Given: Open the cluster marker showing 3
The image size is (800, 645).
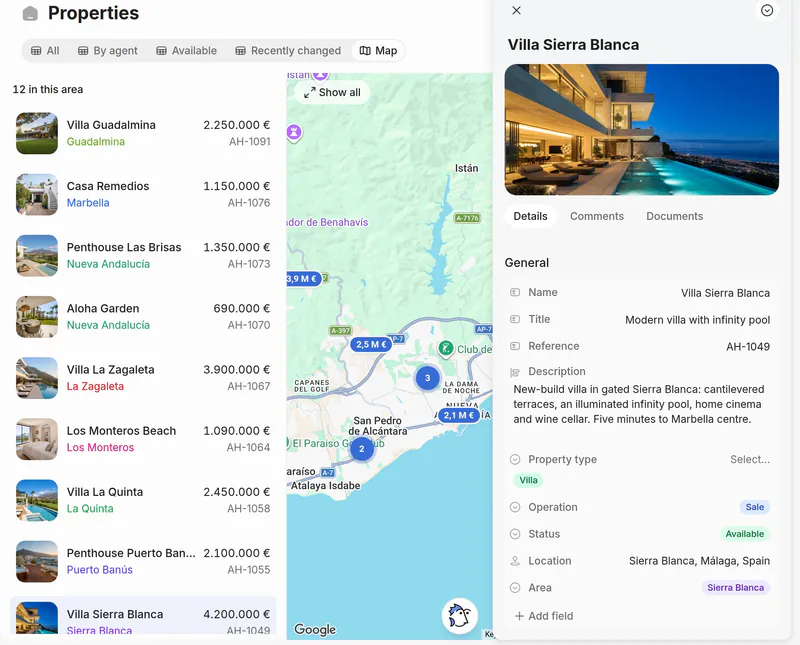Looking at the screenshot, I should tap(428, 378).
